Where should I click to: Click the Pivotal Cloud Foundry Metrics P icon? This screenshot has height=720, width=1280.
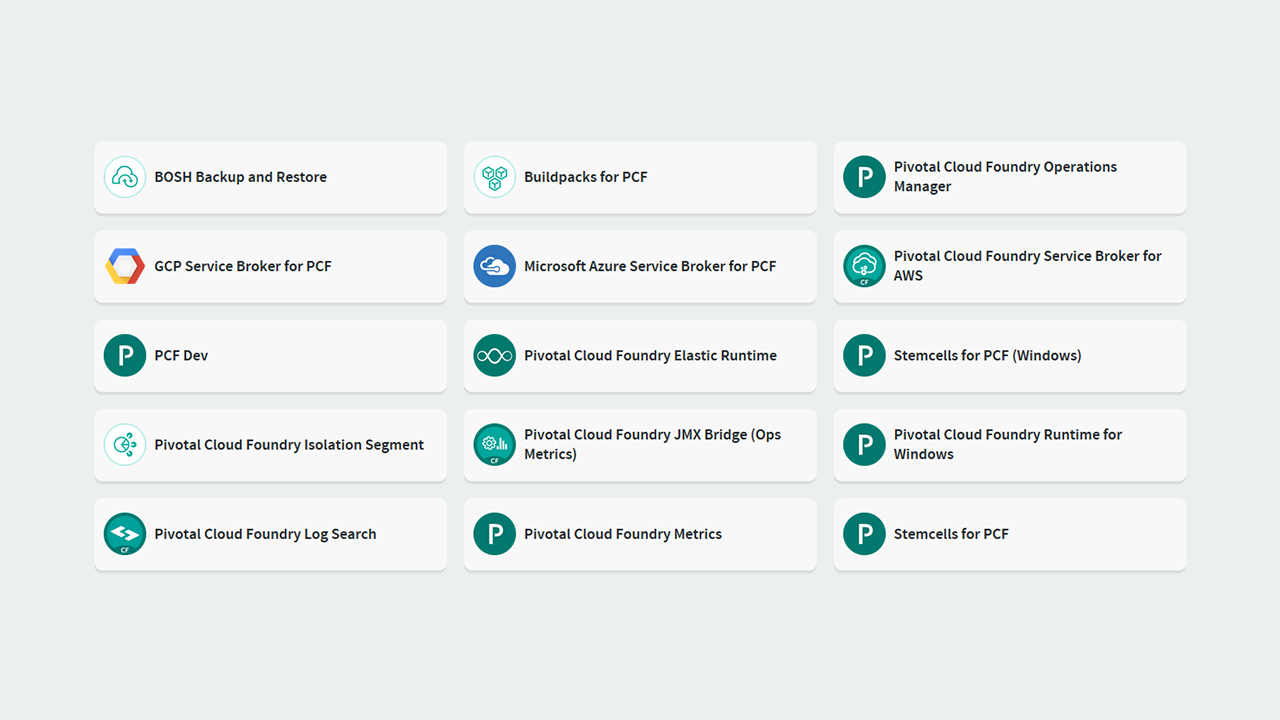click(495, 534)
